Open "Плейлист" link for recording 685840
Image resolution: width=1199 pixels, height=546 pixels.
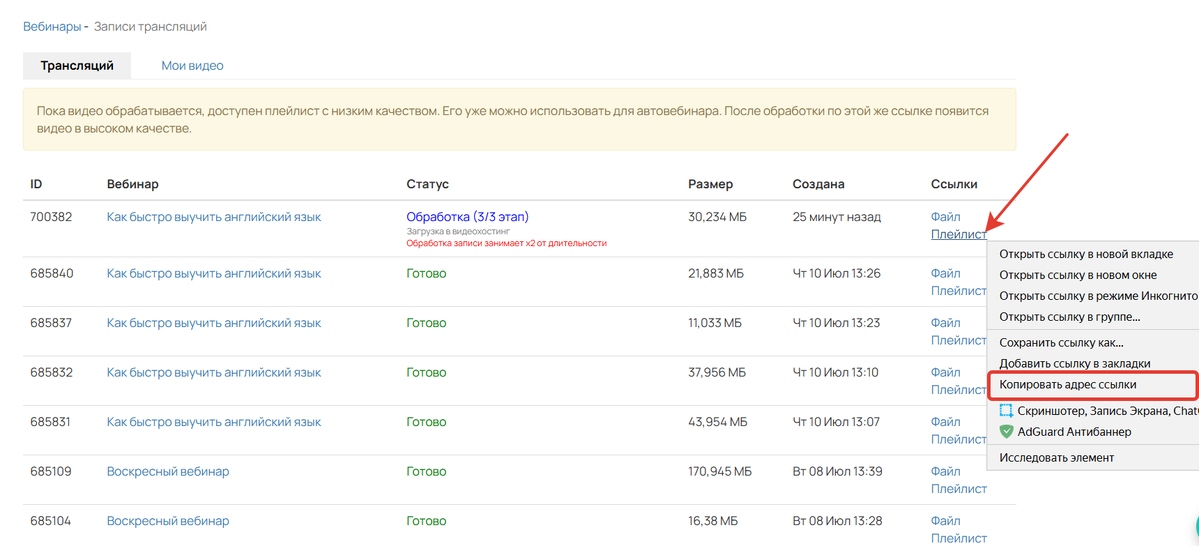tap(958, 291)
